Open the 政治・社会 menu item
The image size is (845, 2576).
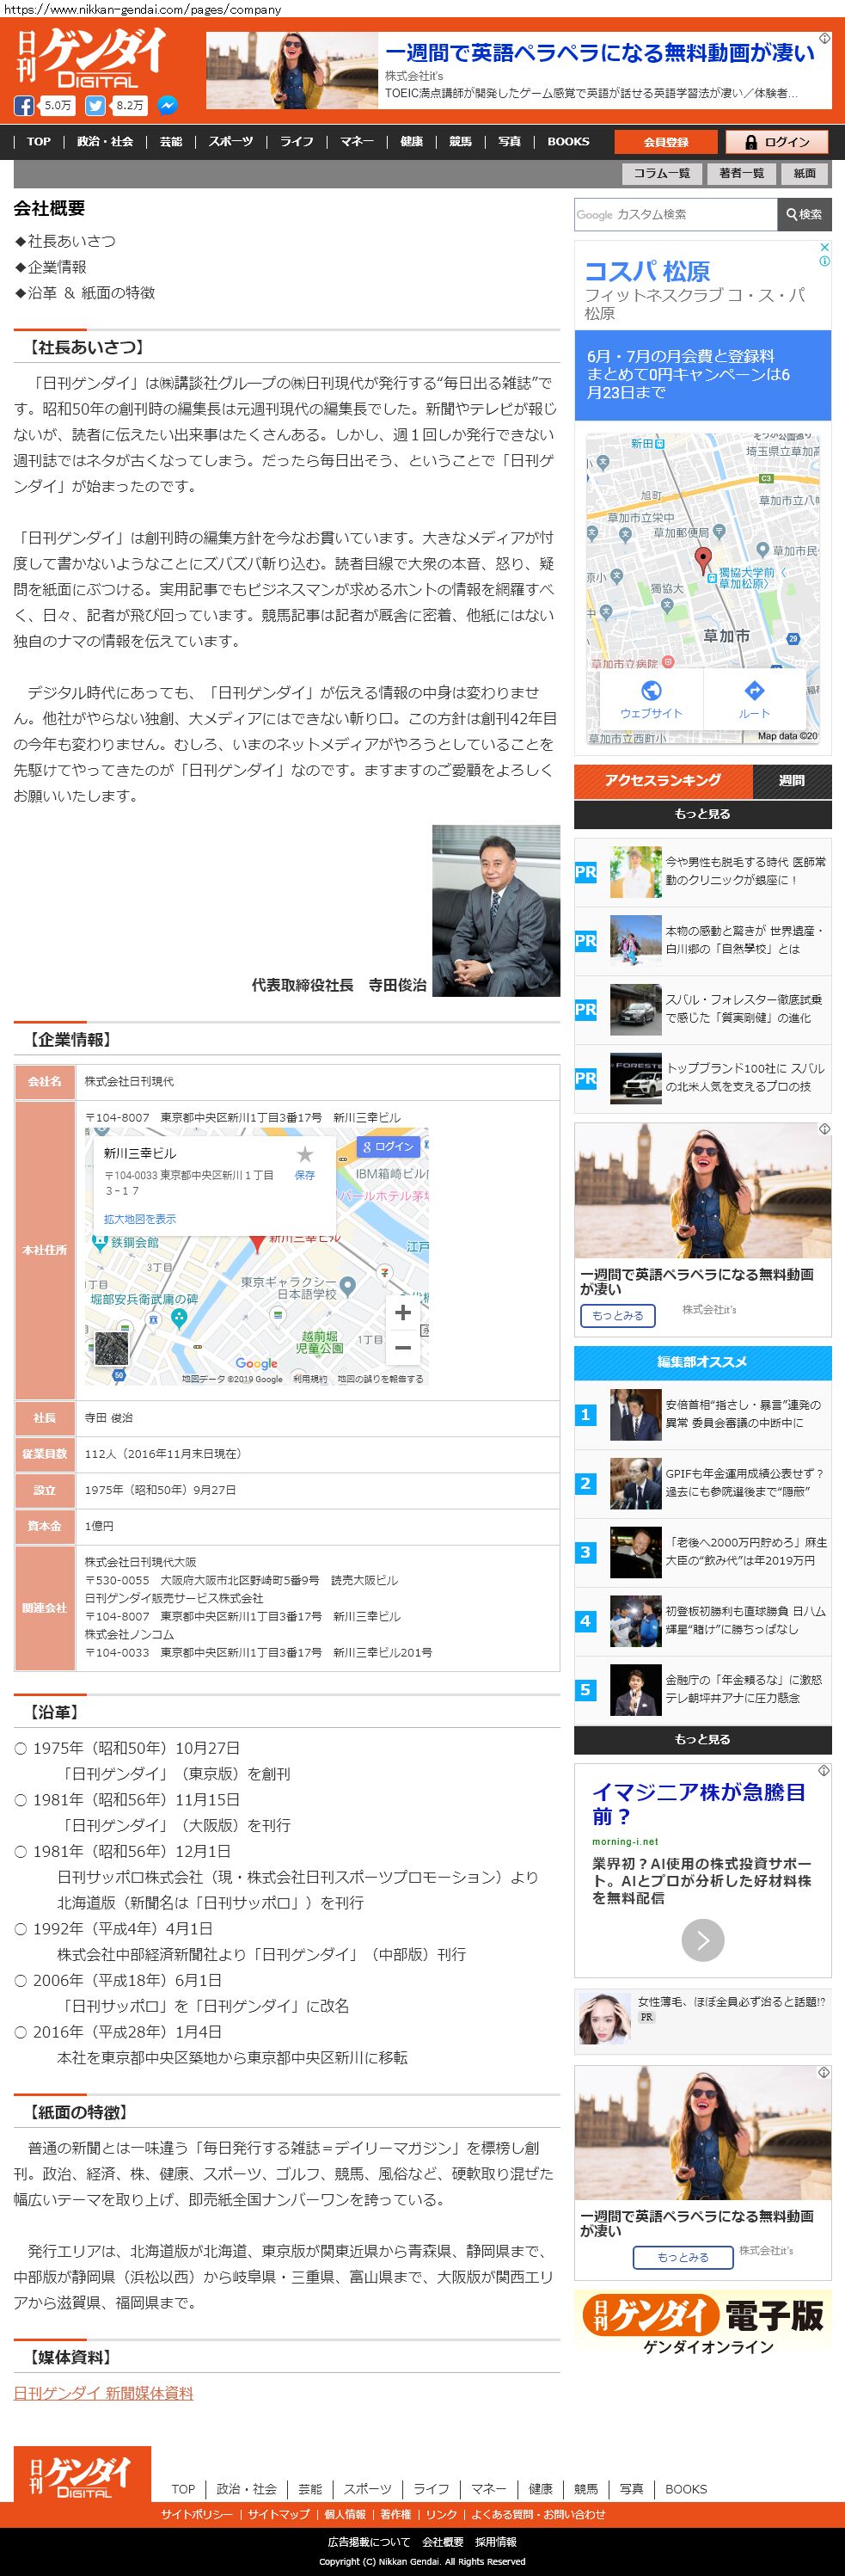click(105, 142)
